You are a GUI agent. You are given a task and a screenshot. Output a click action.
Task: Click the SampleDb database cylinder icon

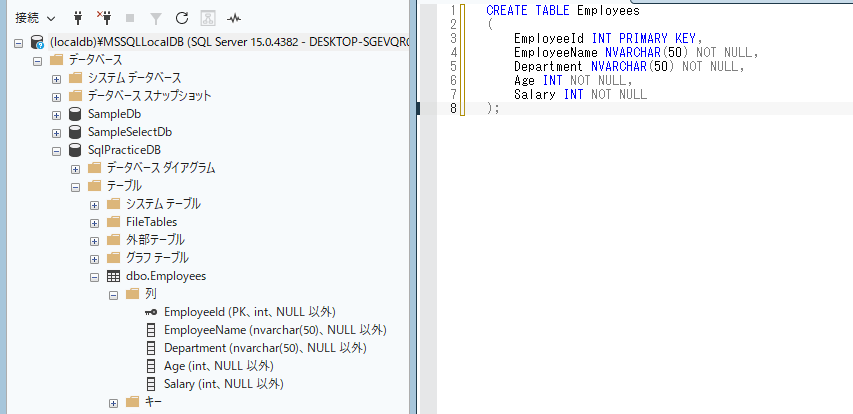[75, 114]
